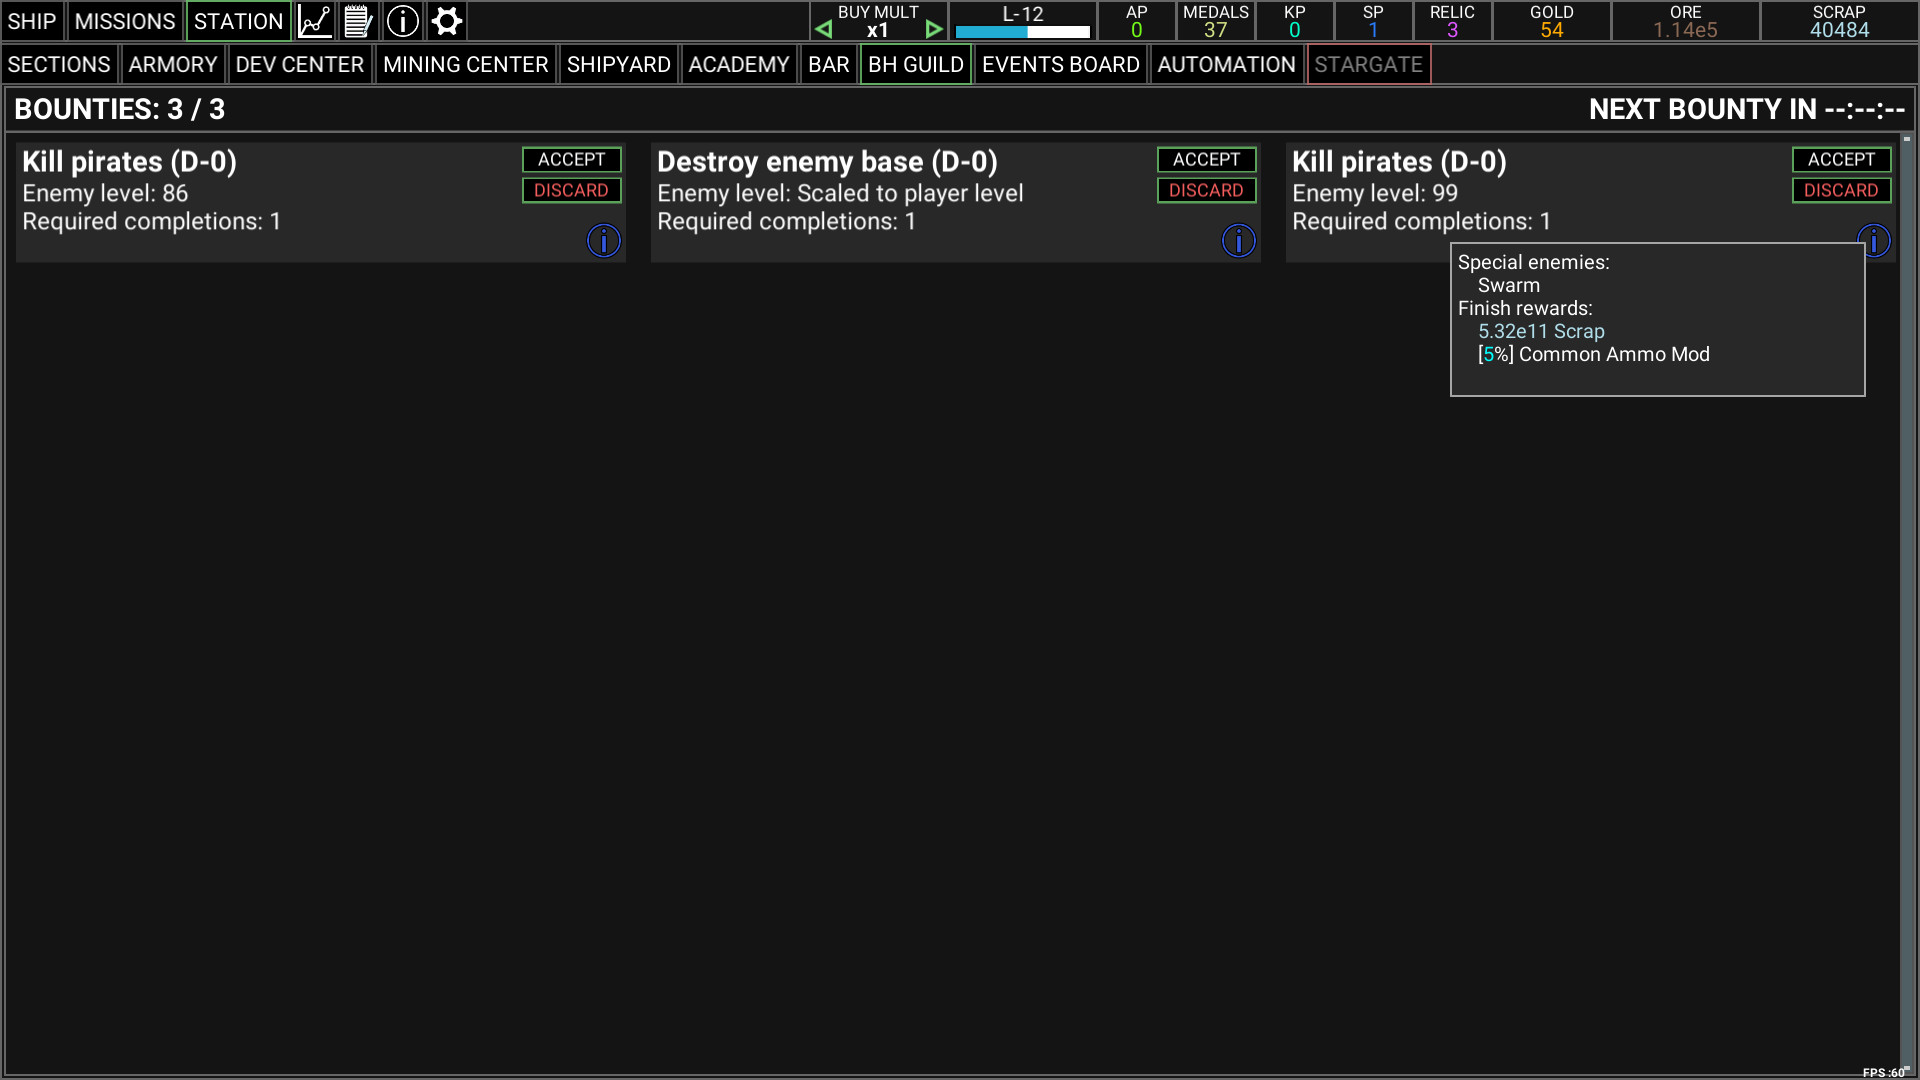Open the AUTOMATION section
The image size is (1920, 1080).
1226,64
